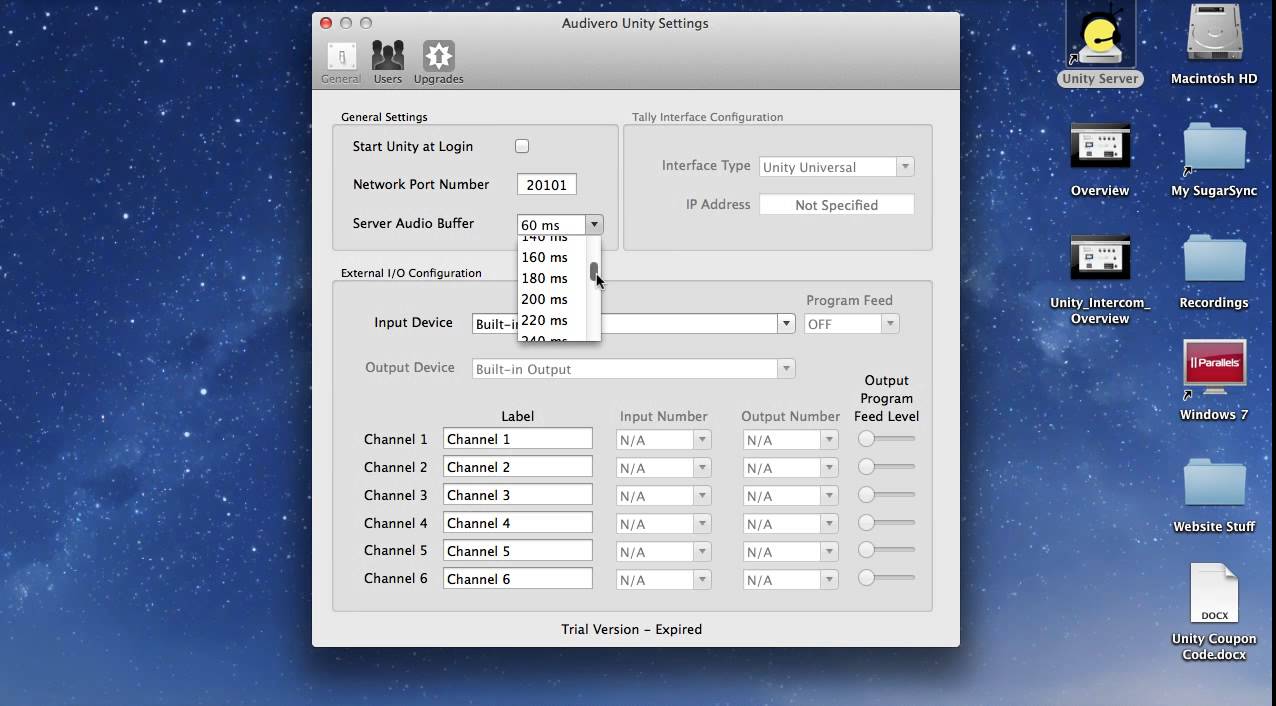
Task: Adjust Channel 1 Output Program Feed Level slider
Action: [x=887, y=439]
